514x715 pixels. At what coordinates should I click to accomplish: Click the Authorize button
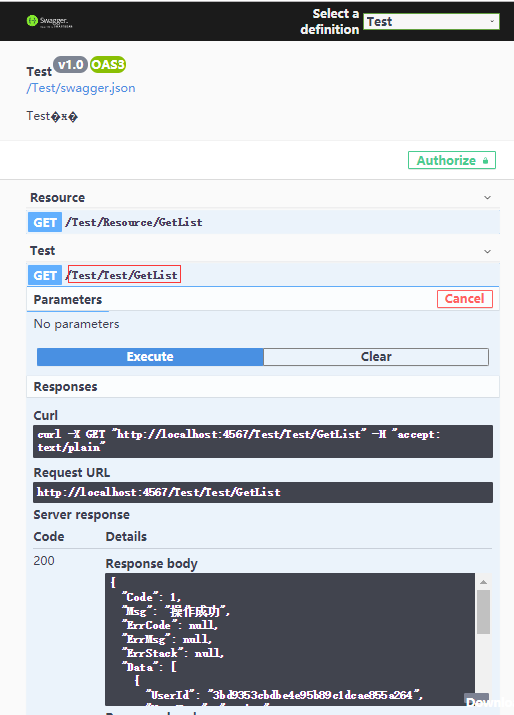click(452, 161)
